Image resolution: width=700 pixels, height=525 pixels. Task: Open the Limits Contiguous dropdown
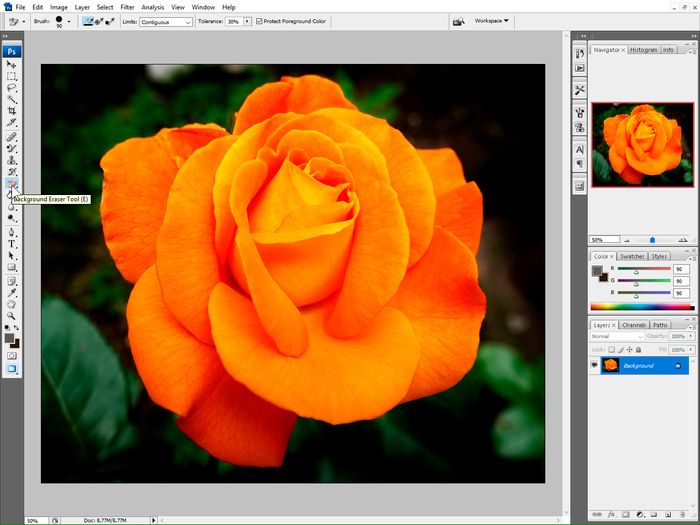[166, 21]
